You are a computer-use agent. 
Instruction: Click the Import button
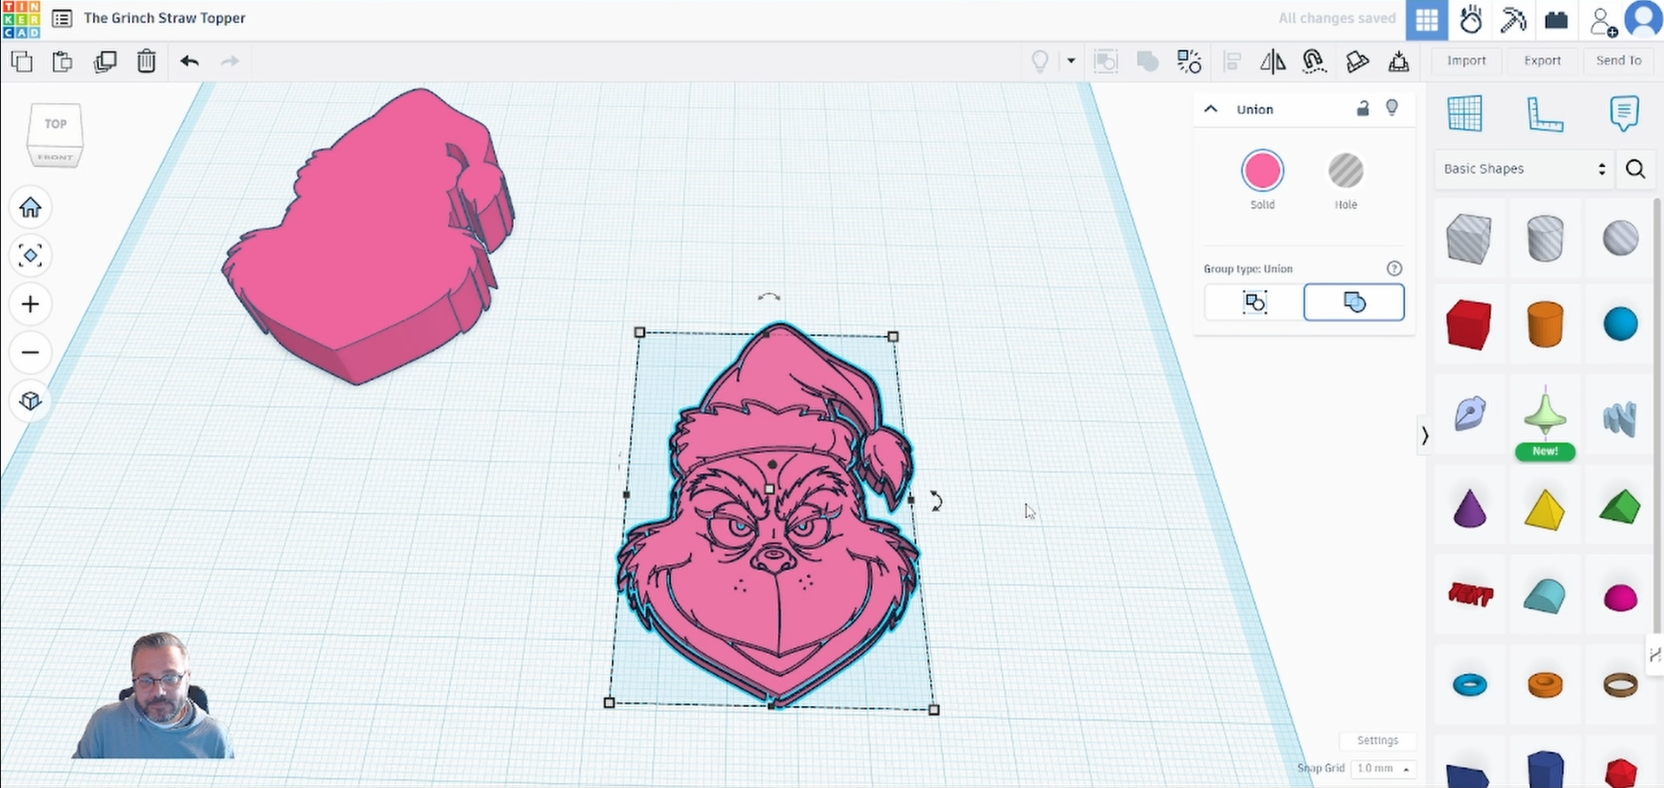coord(1466,61)
